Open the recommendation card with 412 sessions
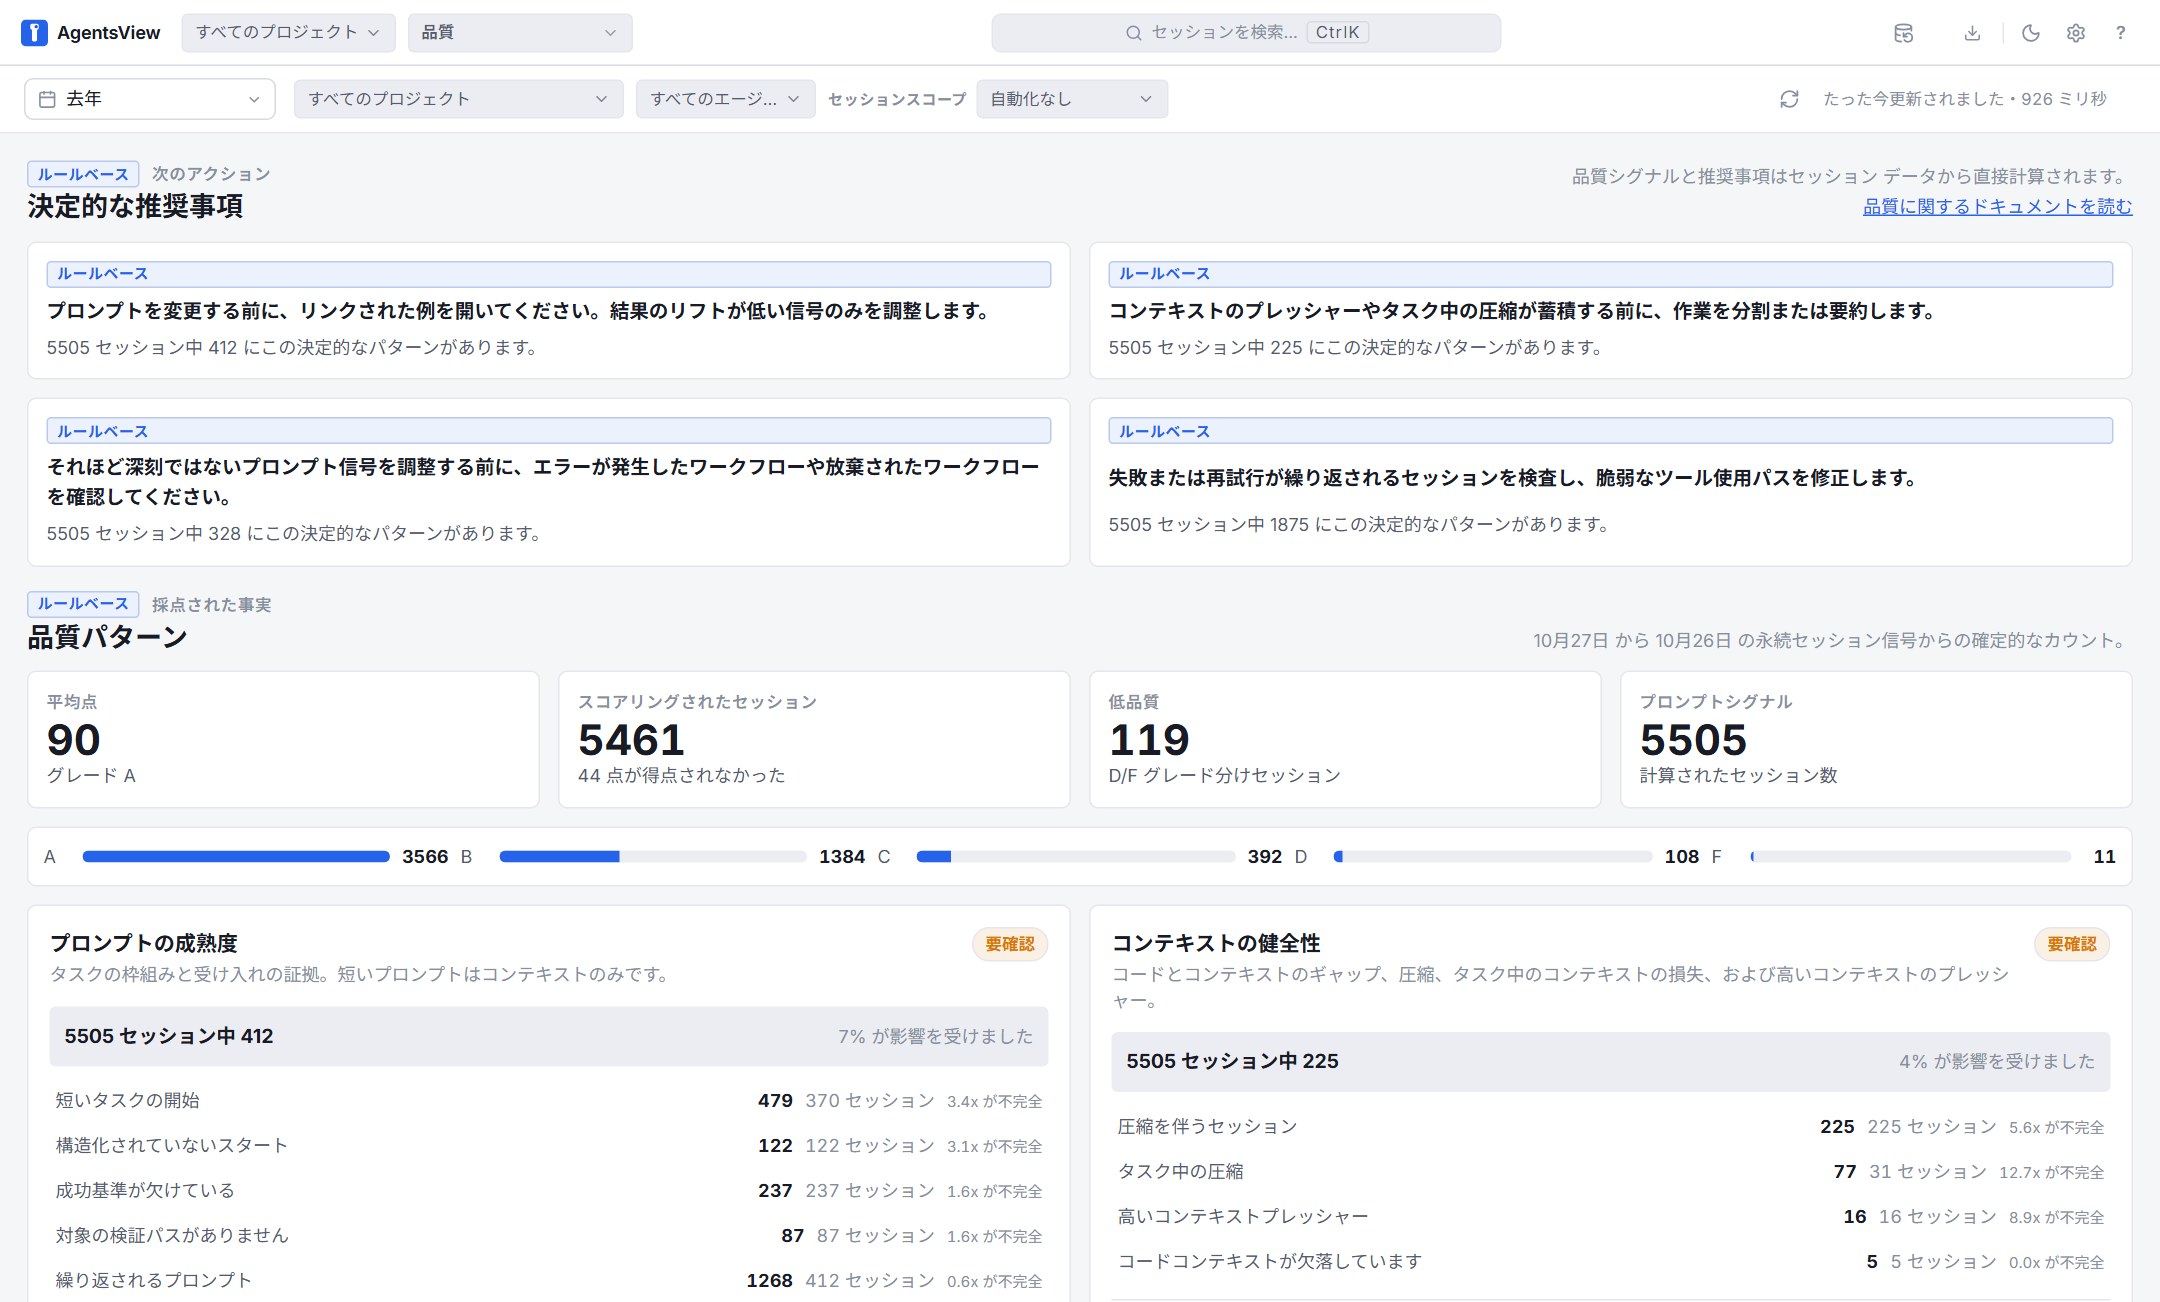 pos(549,310)
